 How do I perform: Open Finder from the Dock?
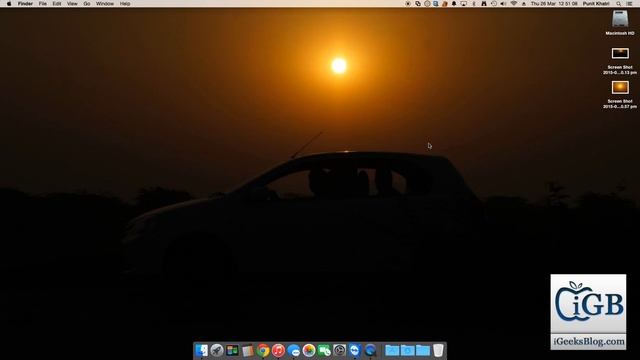click(201, 350)
